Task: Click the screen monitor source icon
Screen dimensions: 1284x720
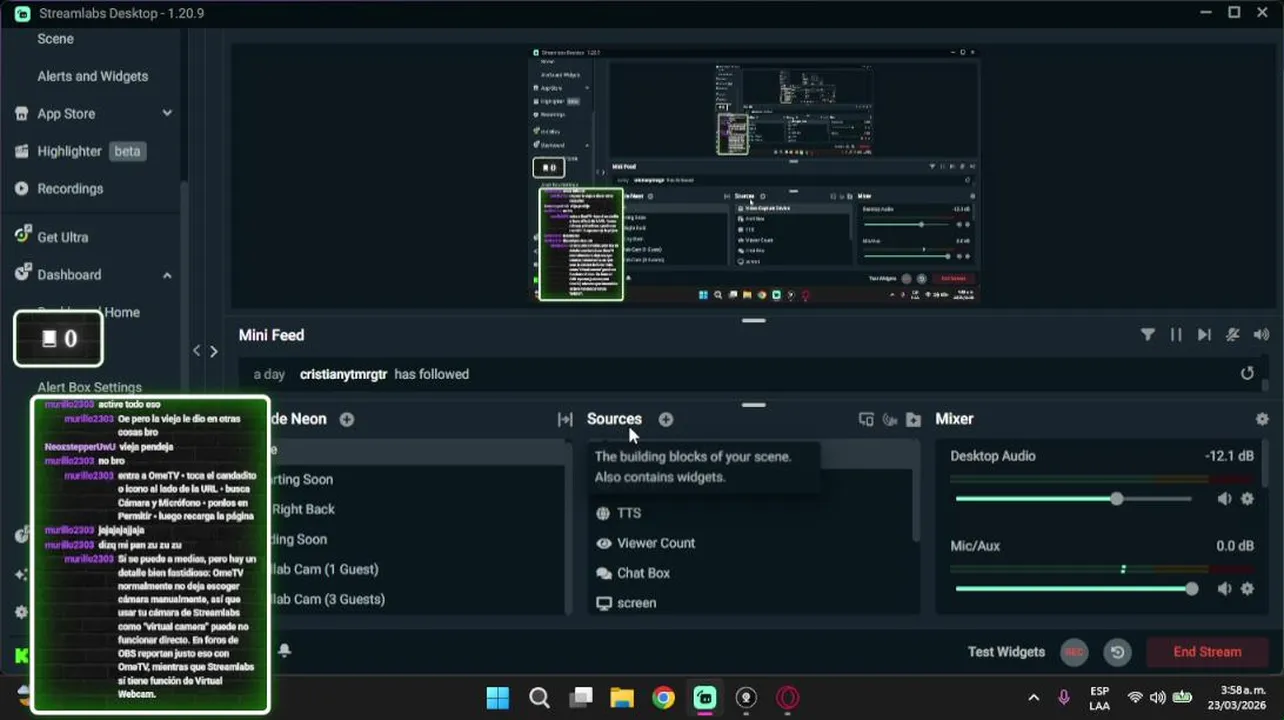Action: pyautogui.click(x=603, y=603)
